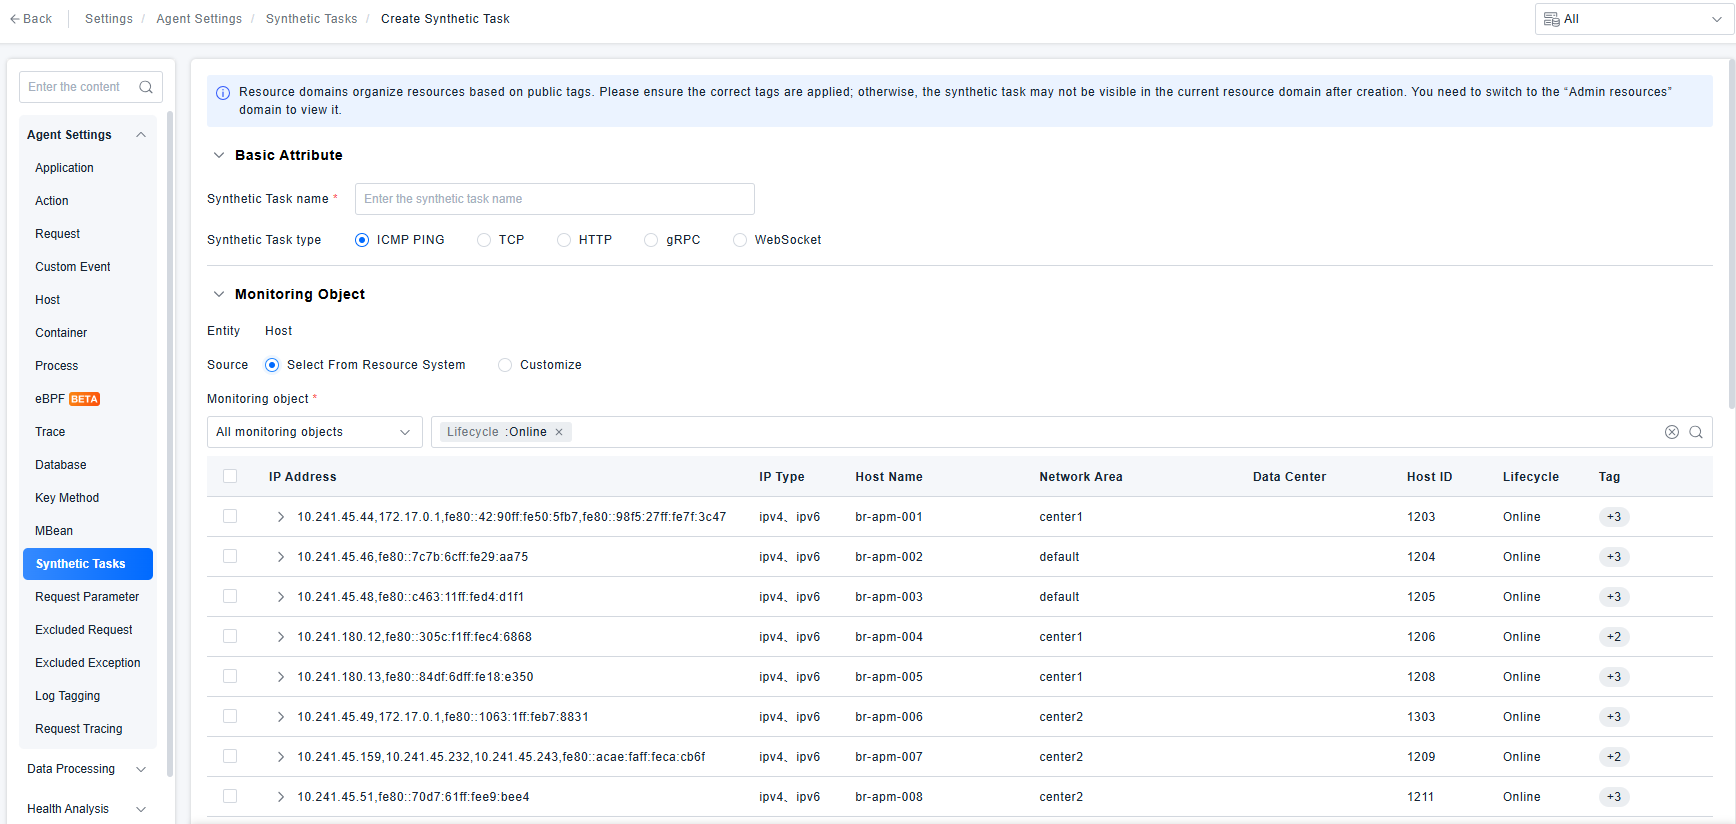
Task: Go to Synthetic Tasks breadcrumb link
Action: click(x=311, y=19)
